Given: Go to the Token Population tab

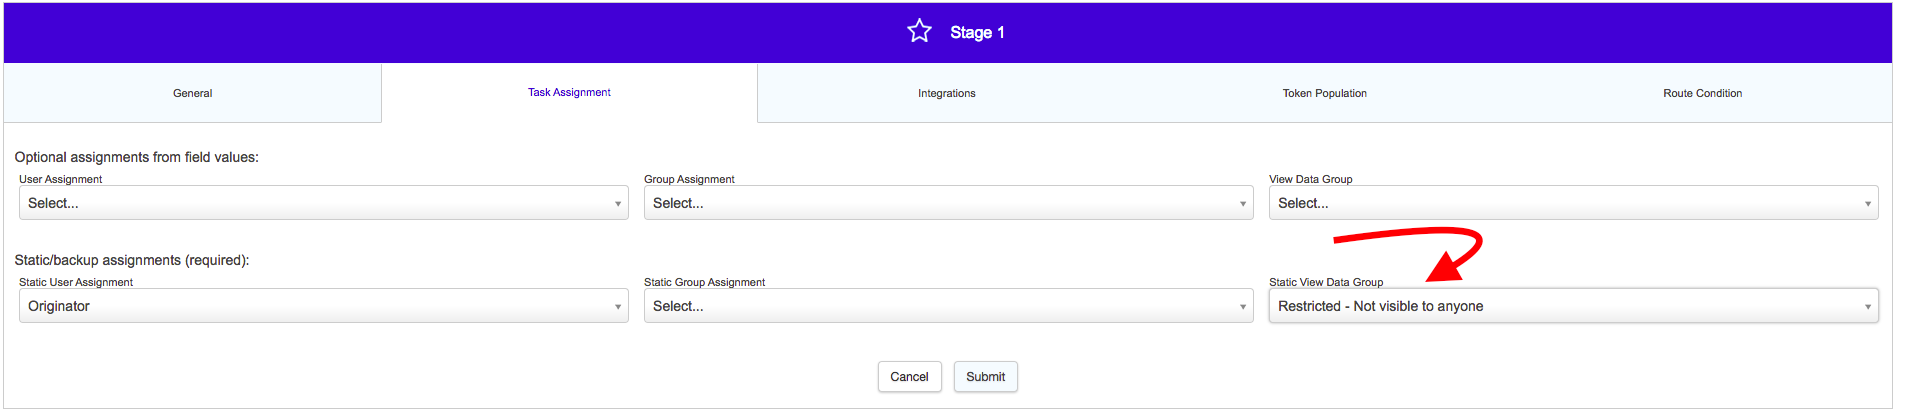Looking at the screenshot, I should point(1324,93).
